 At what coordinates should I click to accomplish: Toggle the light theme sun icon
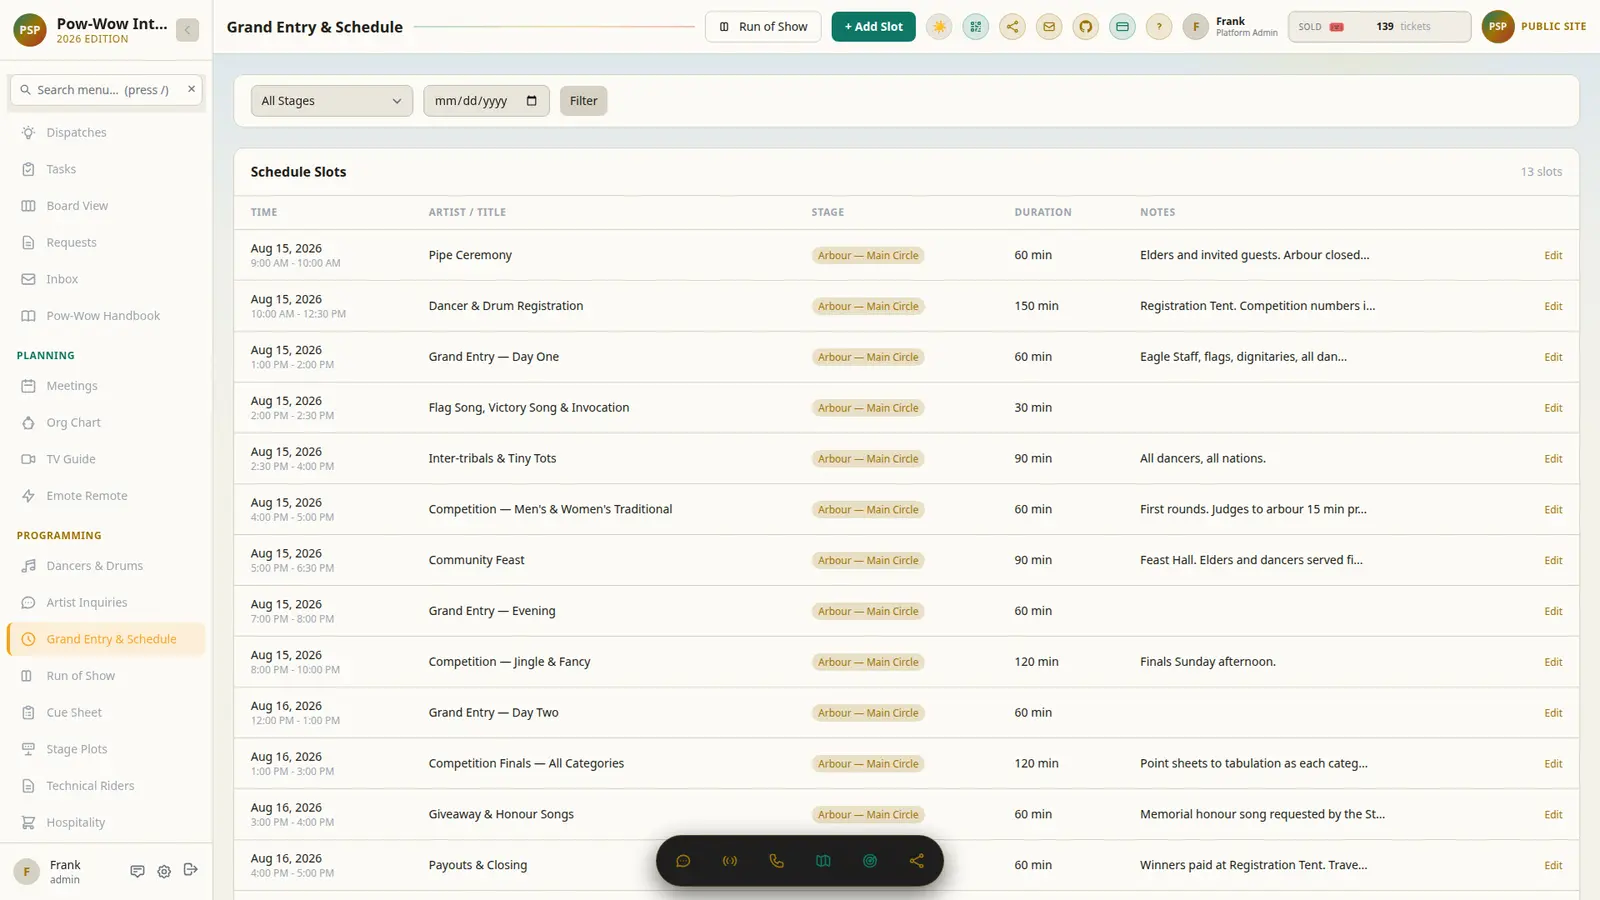[939, 27]
